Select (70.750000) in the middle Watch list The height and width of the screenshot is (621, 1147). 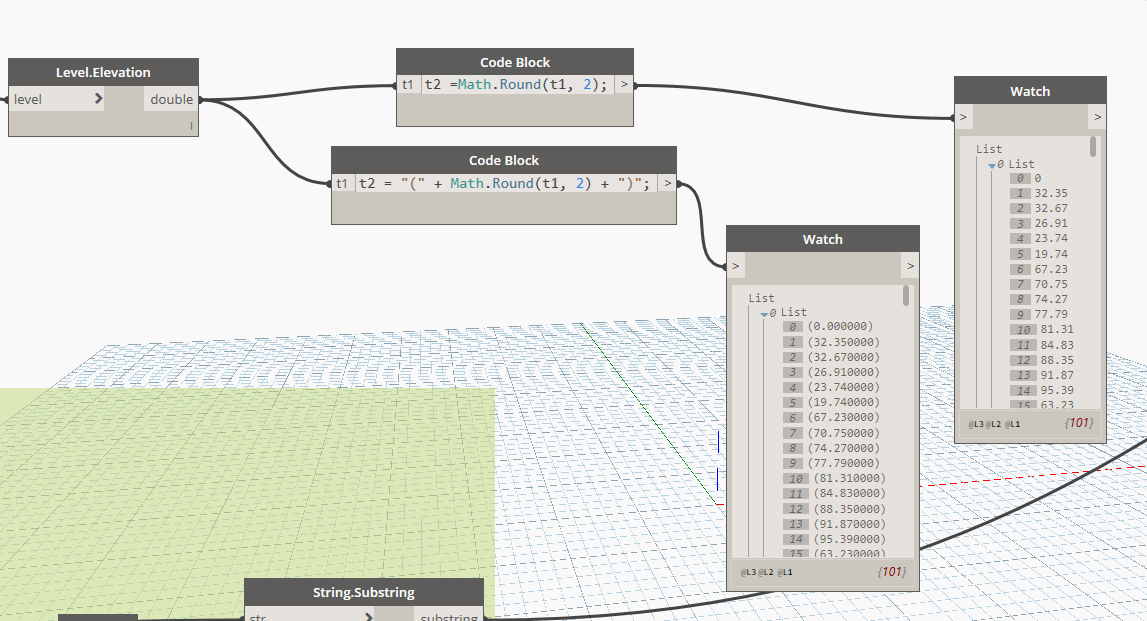(x=843, y=433)
